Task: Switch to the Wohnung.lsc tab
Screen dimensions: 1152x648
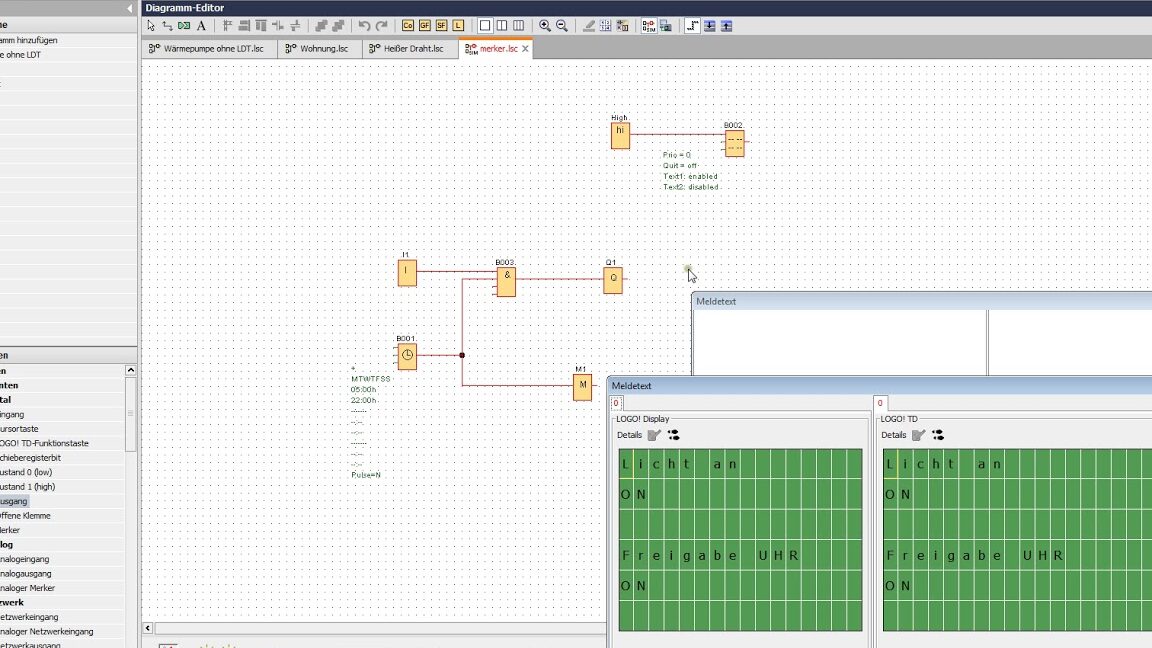Action: pos(323,48)
